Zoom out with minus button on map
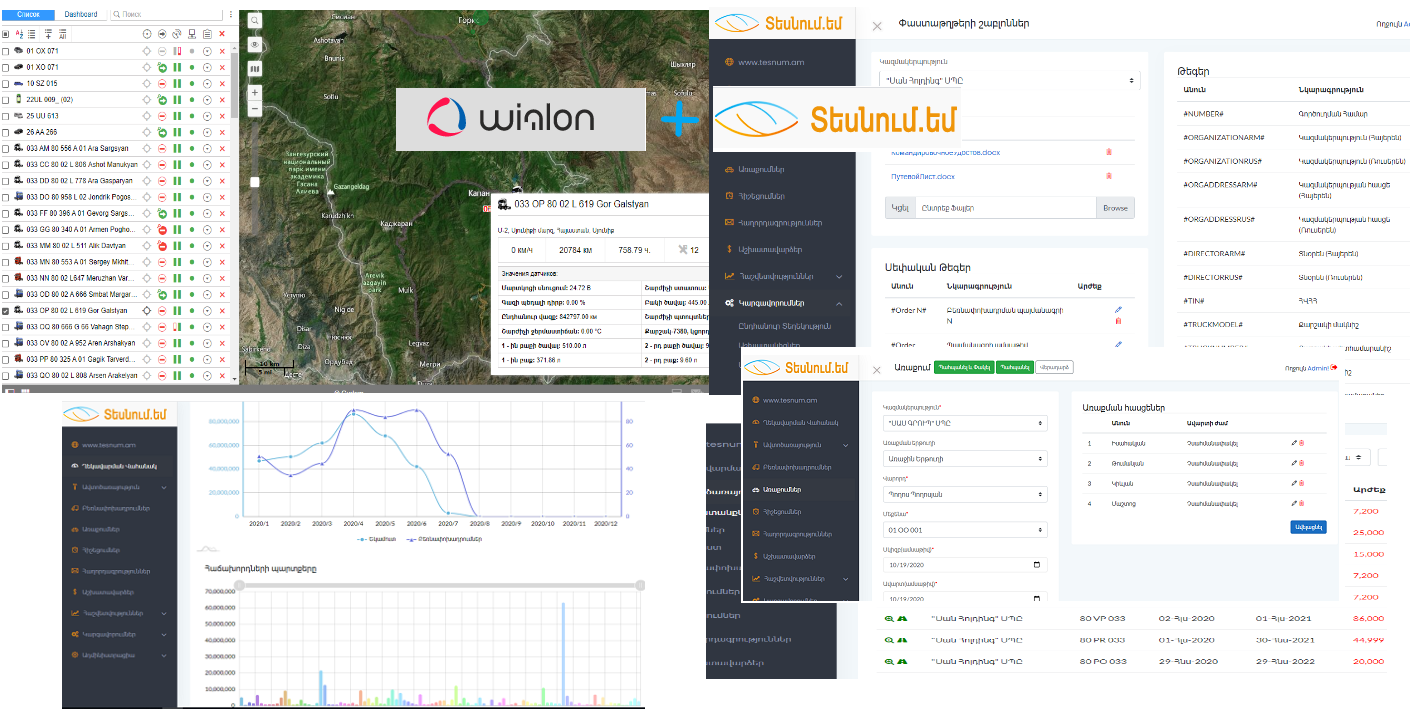Image resolution: width=1410 pixels, height=710 pixels. [x=255, y=109]
